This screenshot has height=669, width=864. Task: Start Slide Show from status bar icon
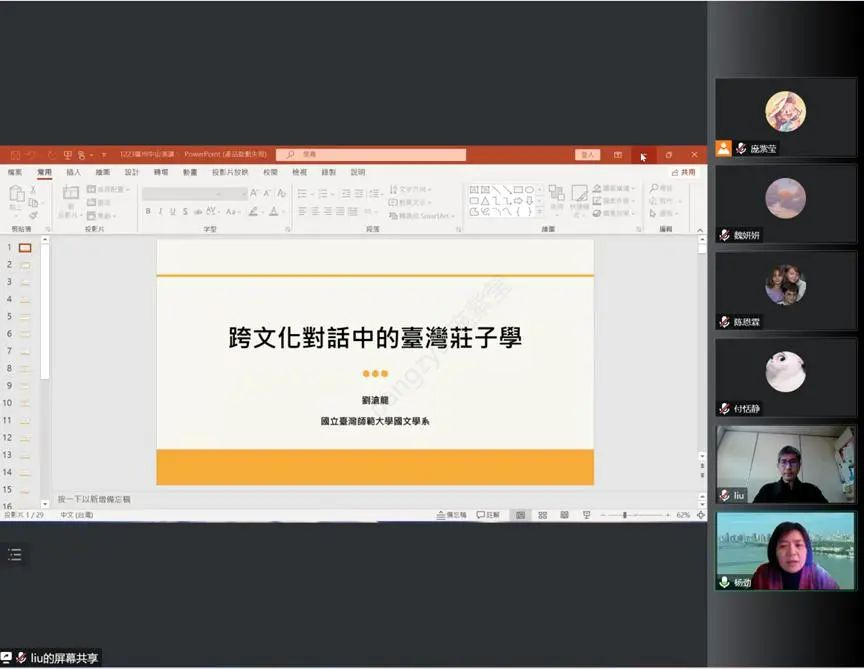(x=587, y=515)
